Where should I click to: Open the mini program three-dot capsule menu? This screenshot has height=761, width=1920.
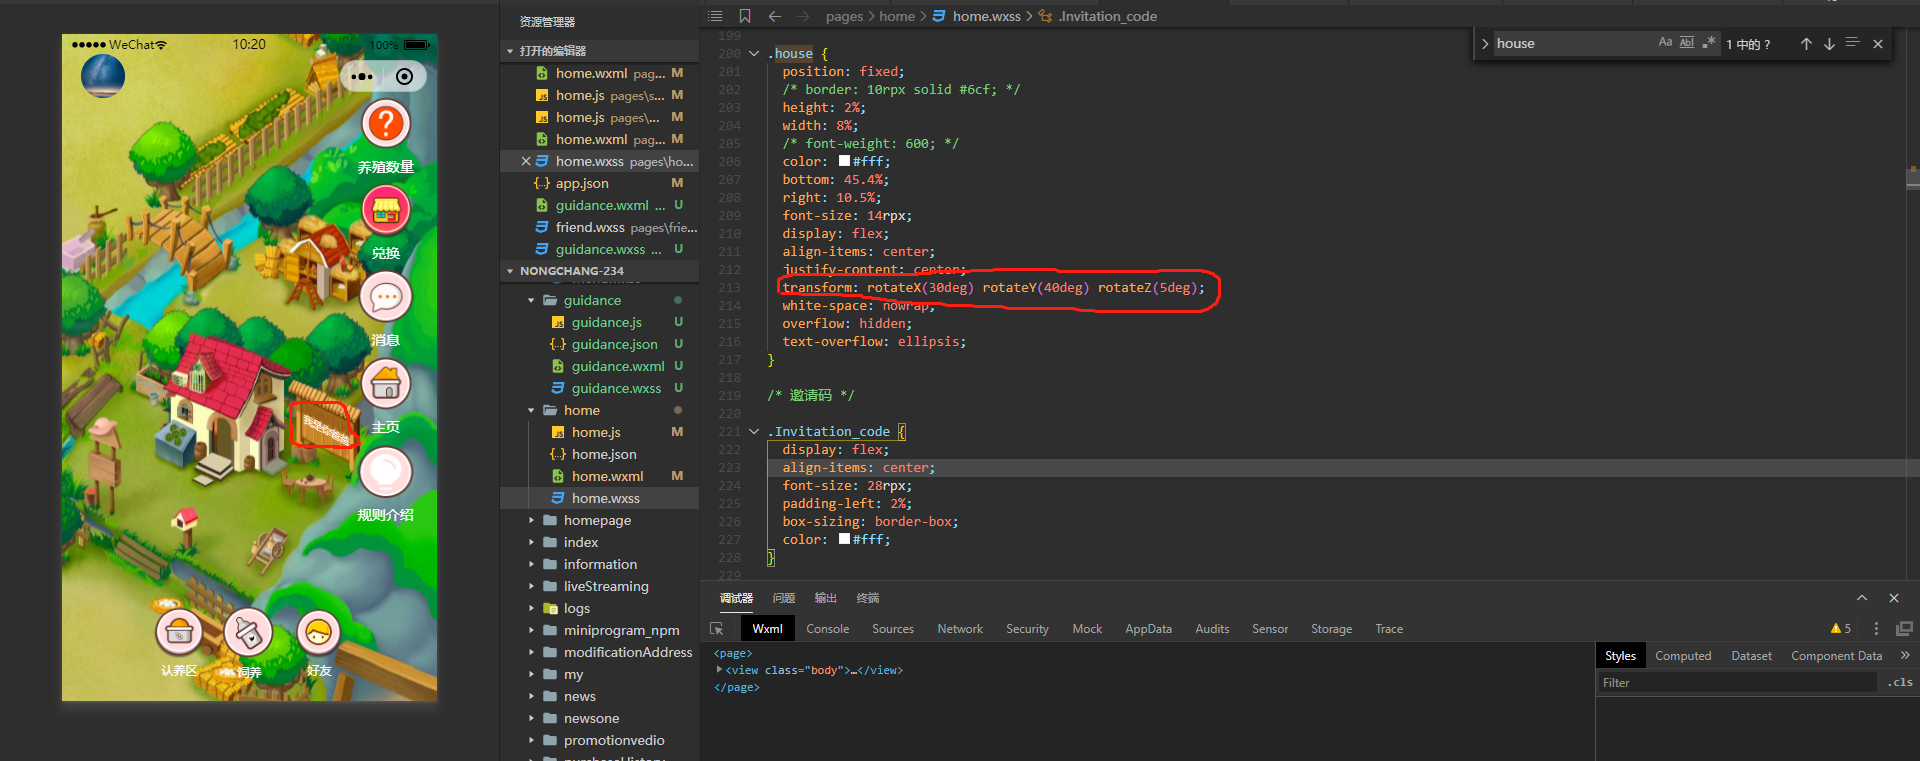point(363,76)
